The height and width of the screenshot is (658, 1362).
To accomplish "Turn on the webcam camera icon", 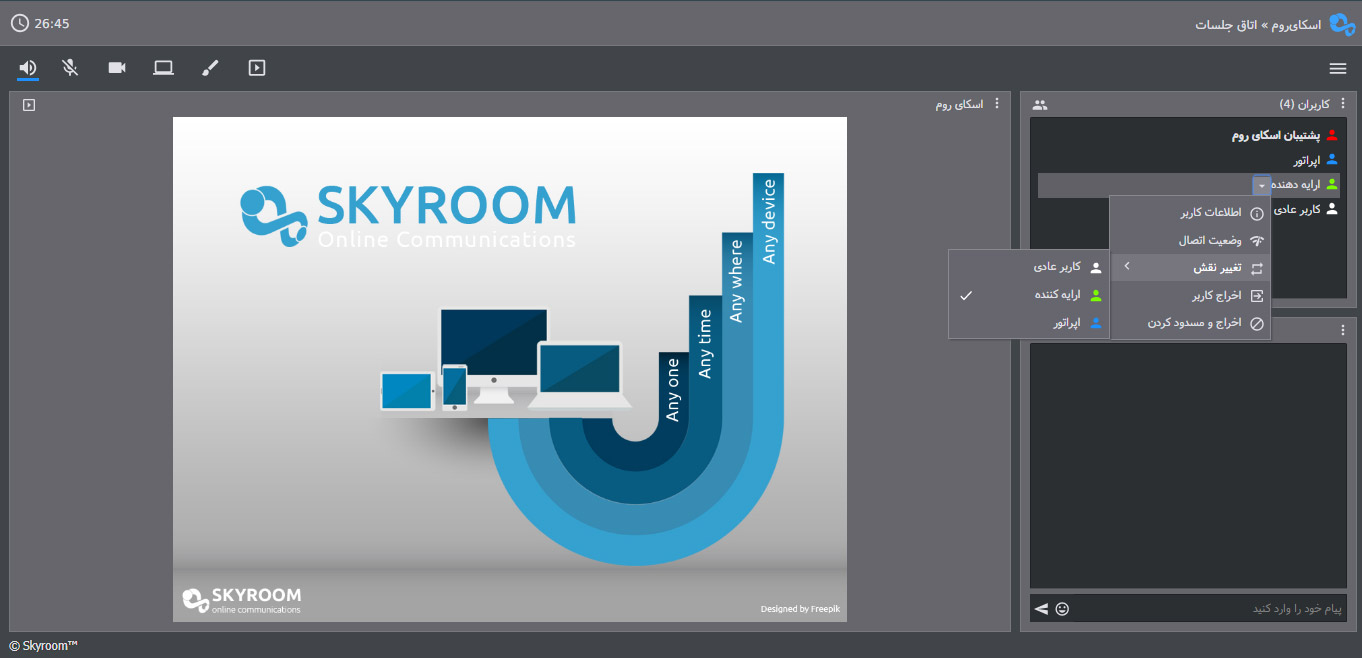I will click(117, 68).
